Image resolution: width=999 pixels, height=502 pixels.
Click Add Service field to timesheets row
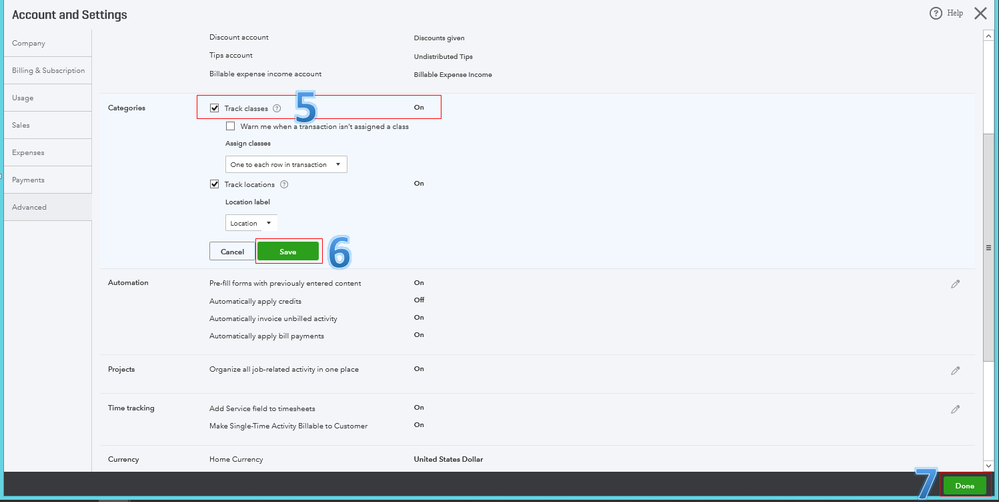point(262,408)
